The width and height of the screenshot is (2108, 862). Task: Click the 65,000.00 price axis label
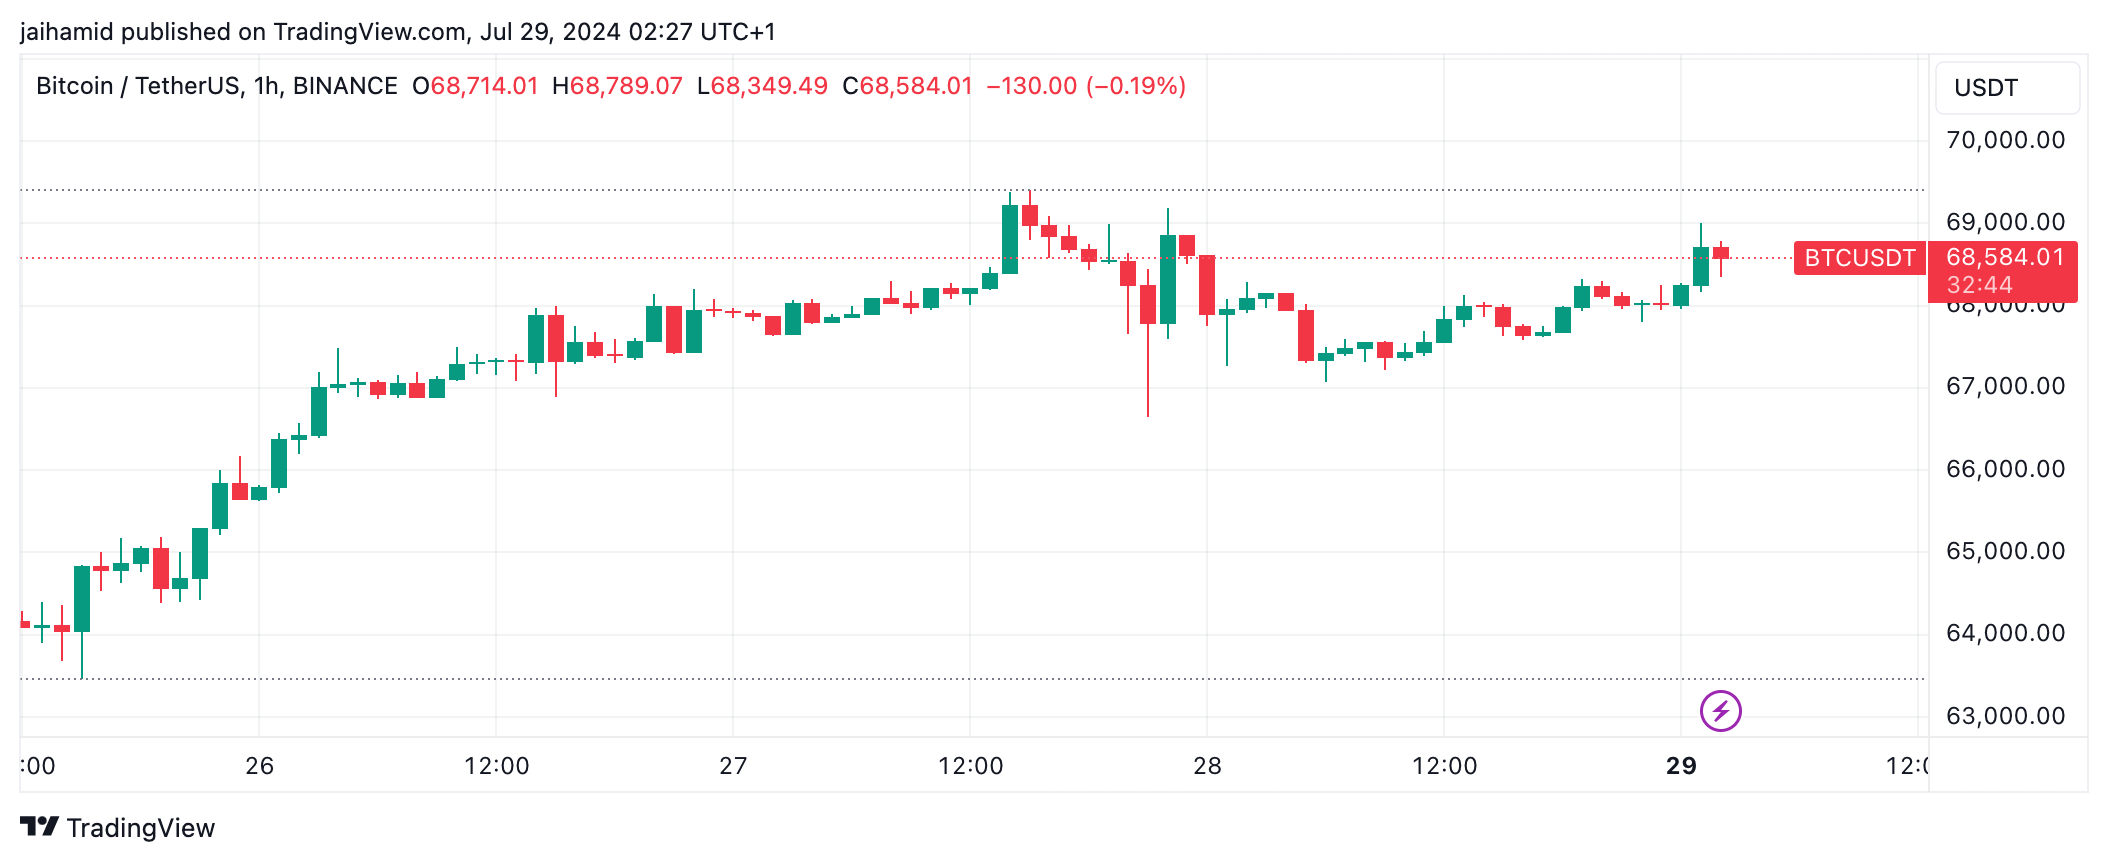2005,551
